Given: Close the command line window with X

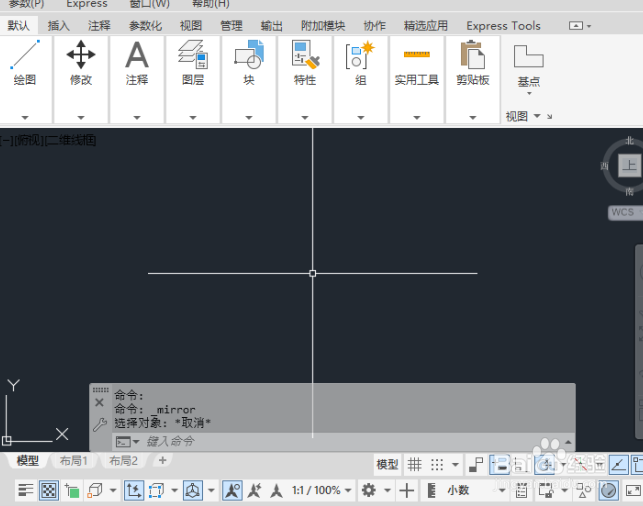Looking at the screenshot, I should pos(99,403).
